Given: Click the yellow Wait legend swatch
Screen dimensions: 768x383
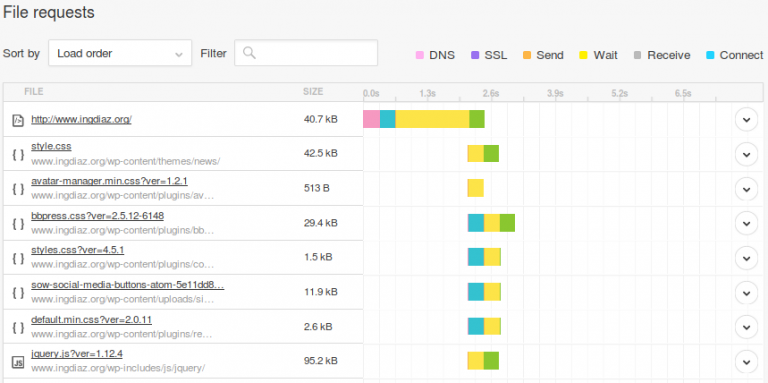Looking at the screenshot, I should point(584,55).
